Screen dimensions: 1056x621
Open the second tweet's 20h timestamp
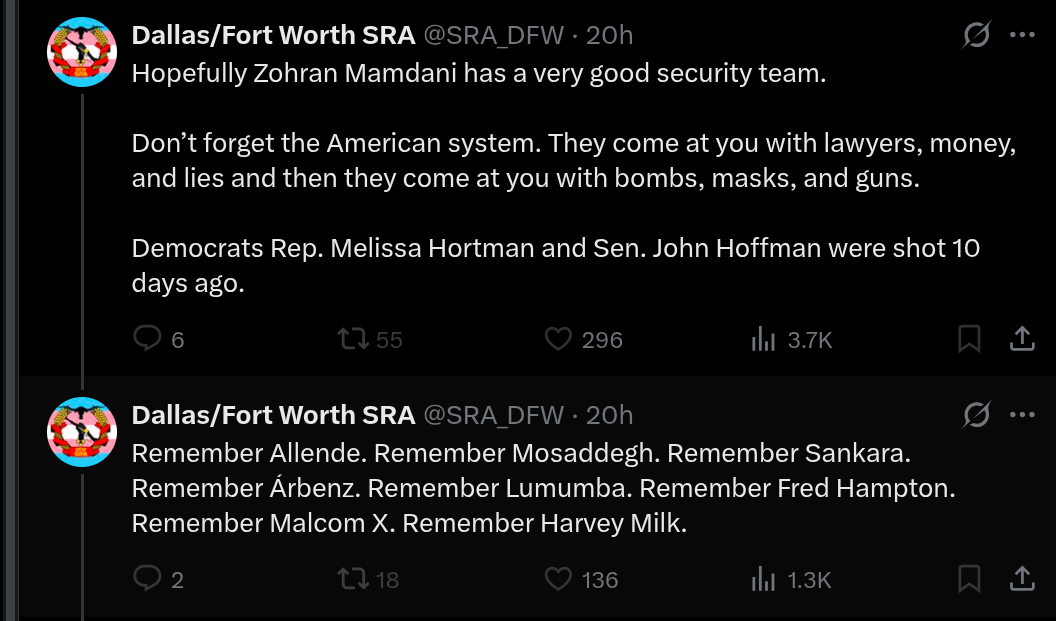pos(609,414)
